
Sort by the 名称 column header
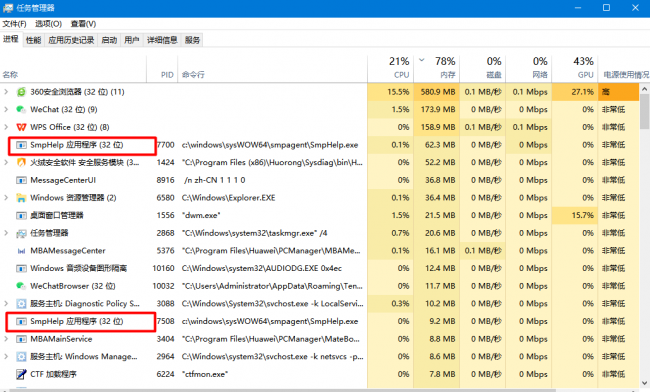click(73, 69)
